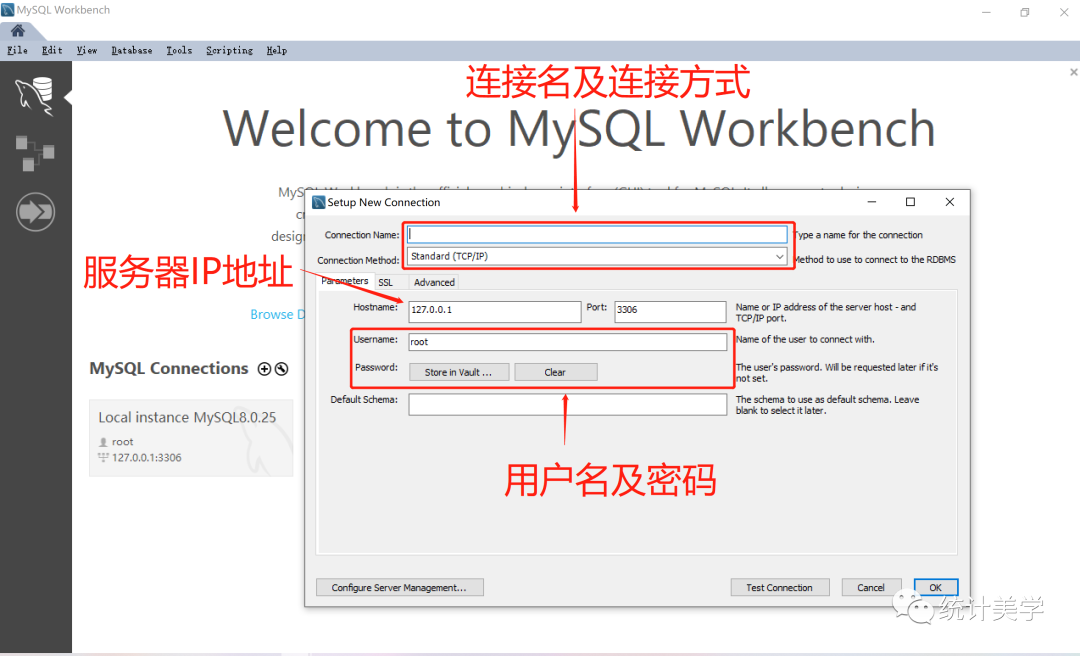This screenshot has width=1080, height=656.
Task: Focus the Connection Name field
Action: (597, 234)
